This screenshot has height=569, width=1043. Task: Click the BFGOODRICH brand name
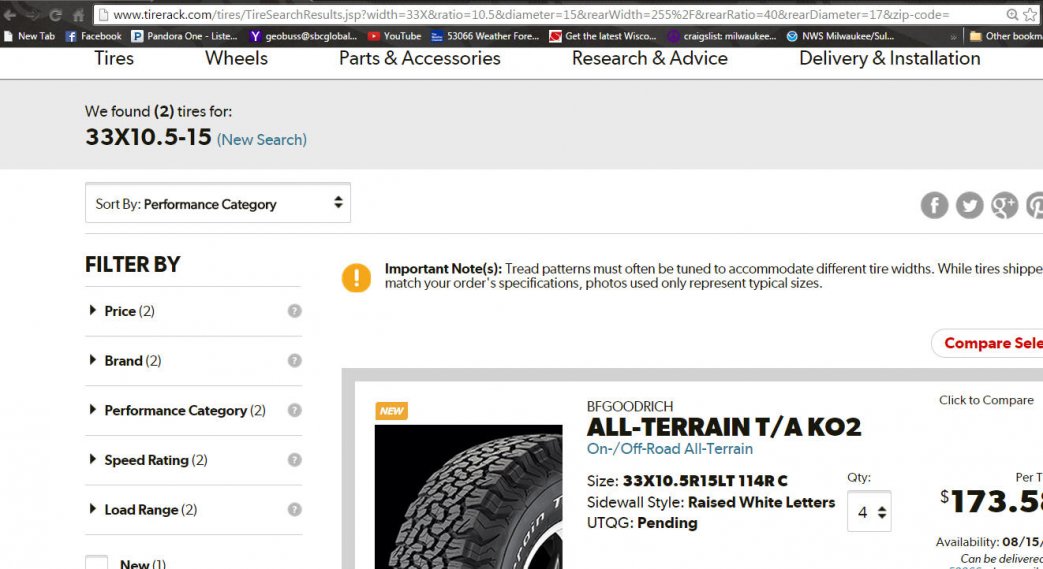(x=630, y=406)
